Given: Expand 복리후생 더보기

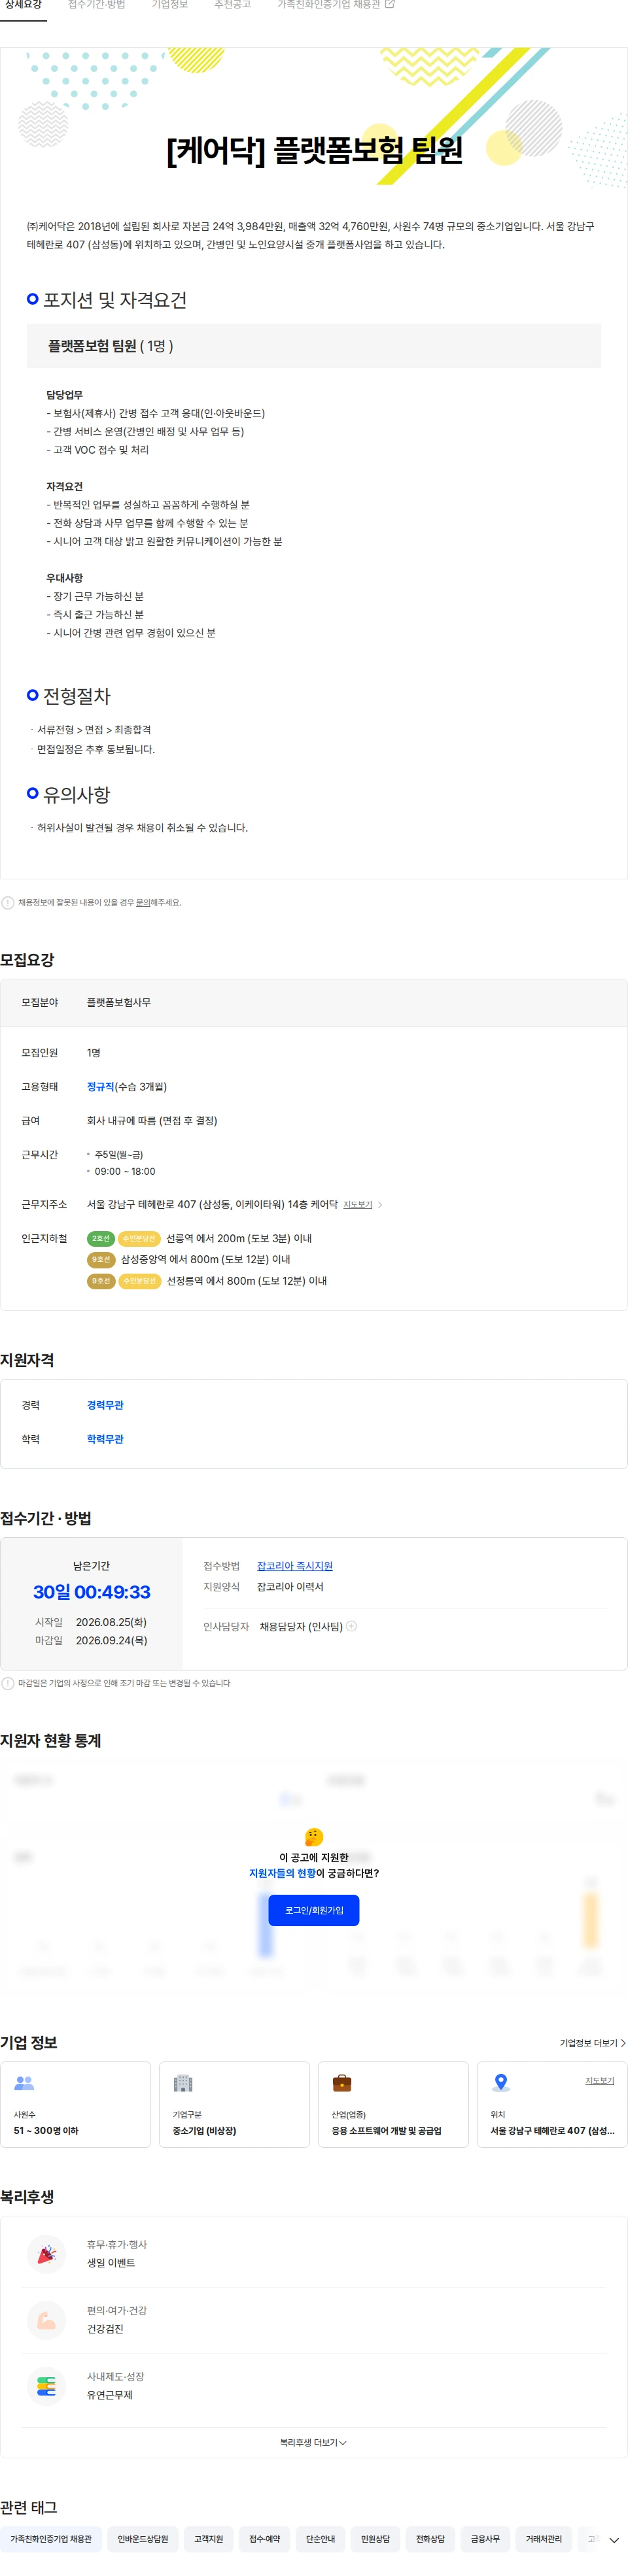Looking at the screenshot, I should (313, 2442).
